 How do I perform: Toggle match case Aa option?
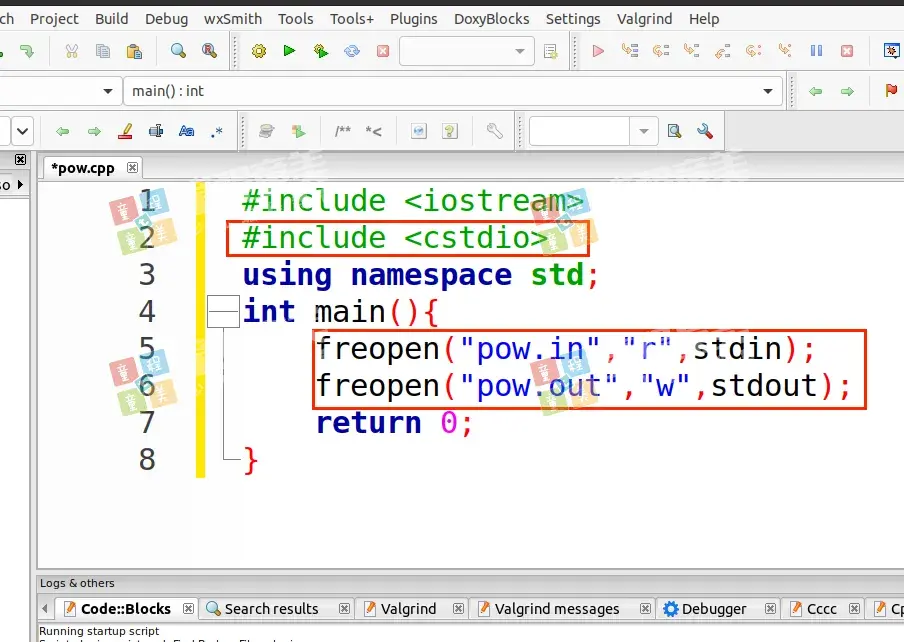point(186,131)
